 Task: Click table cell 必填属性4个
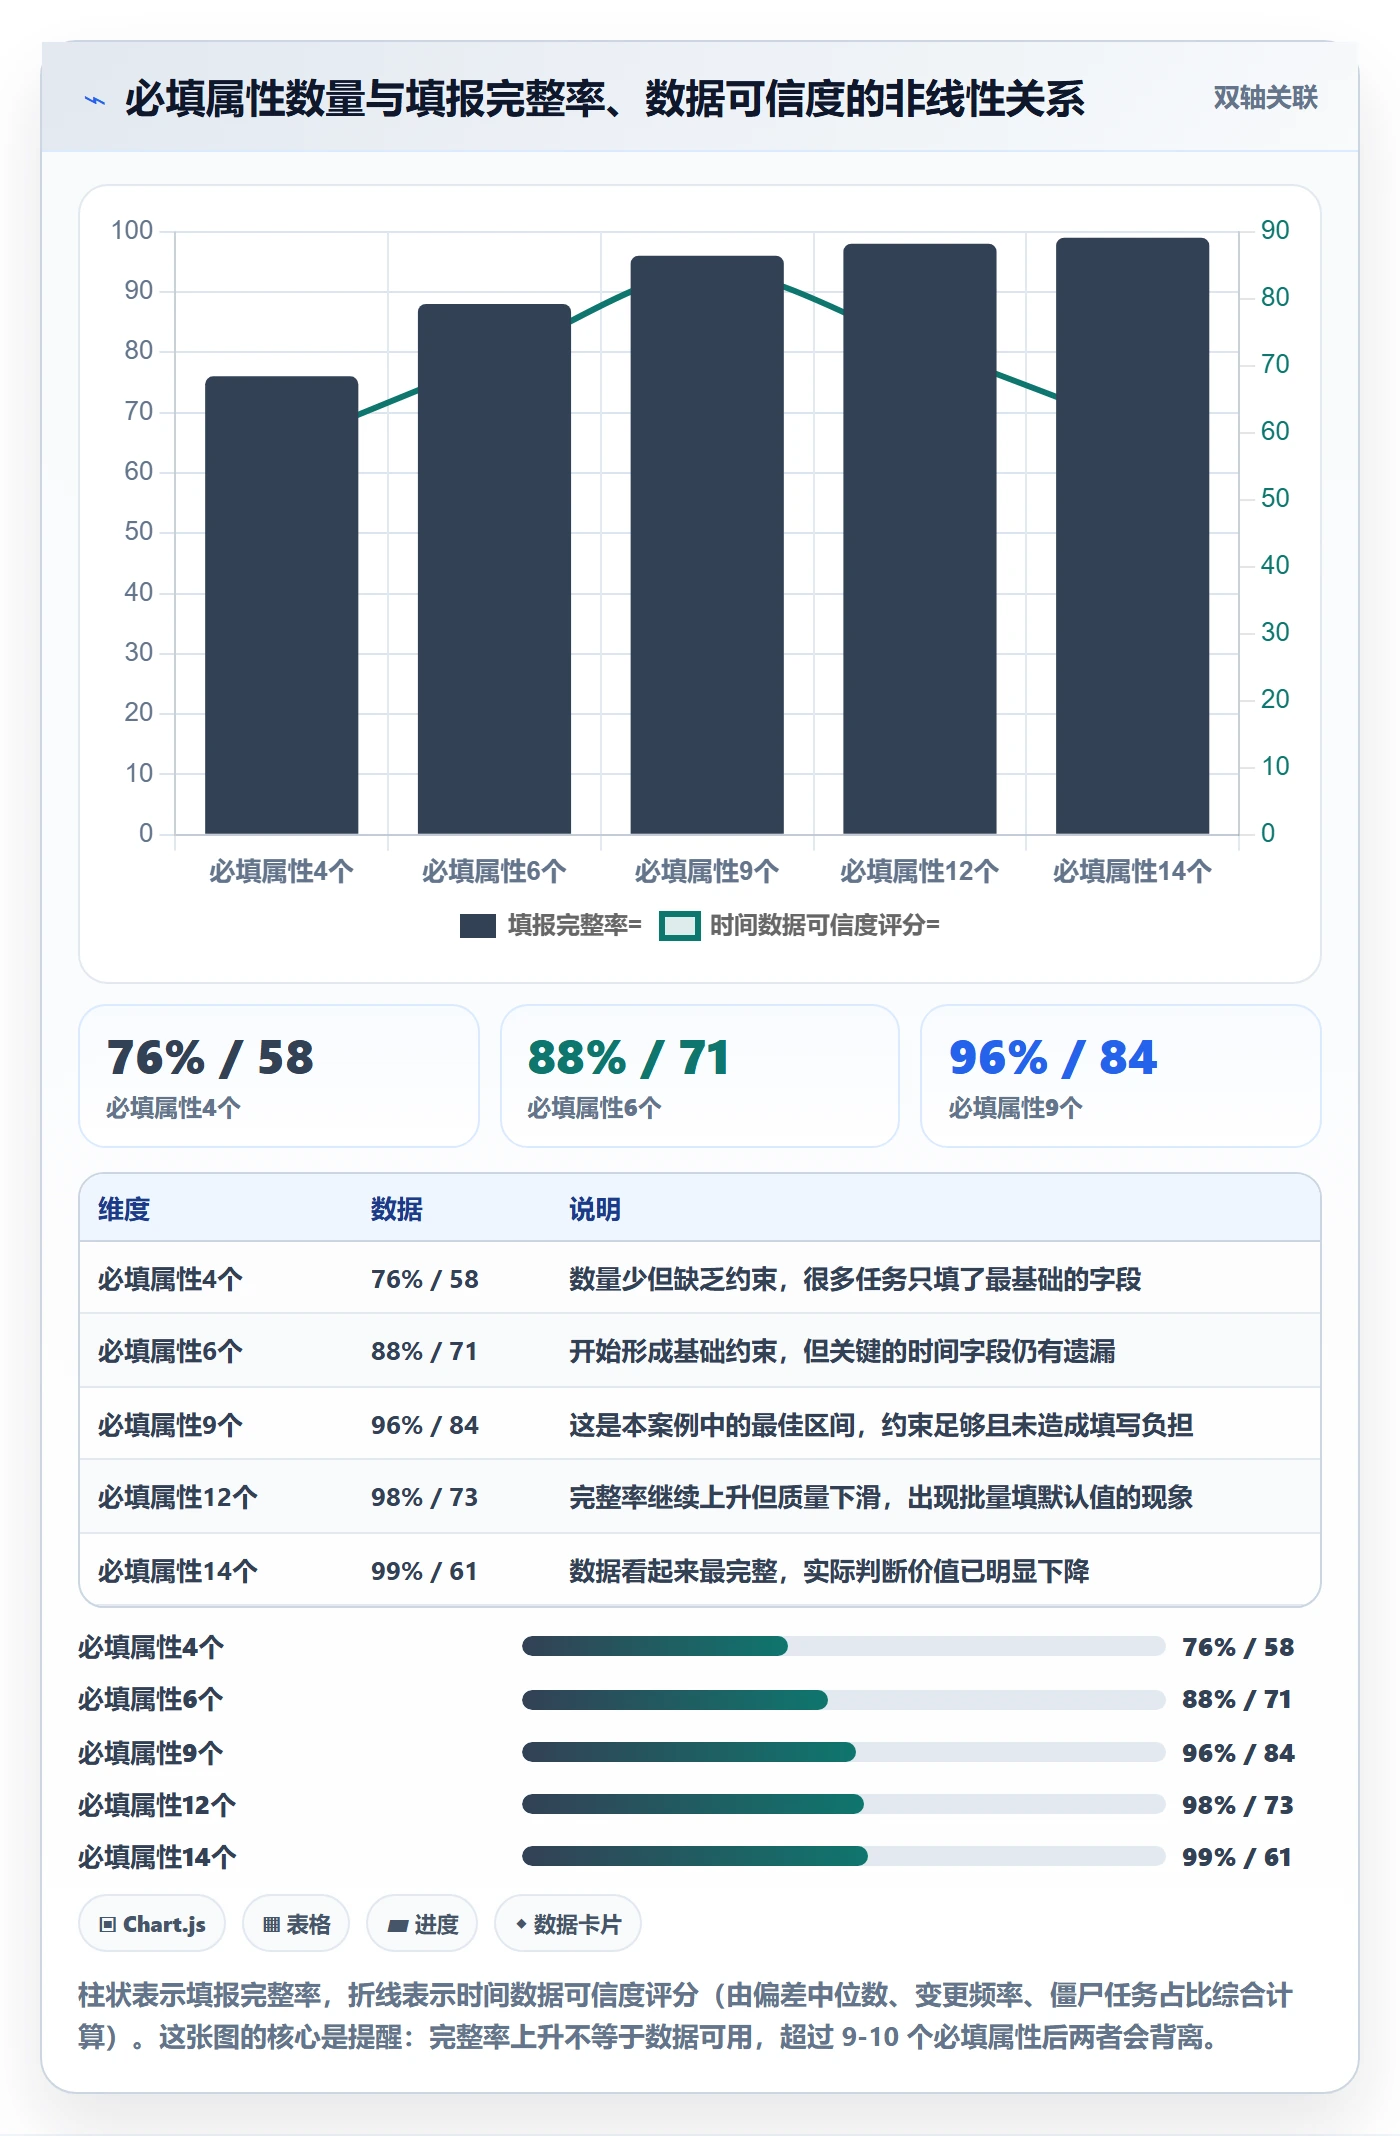point(170,1279)
